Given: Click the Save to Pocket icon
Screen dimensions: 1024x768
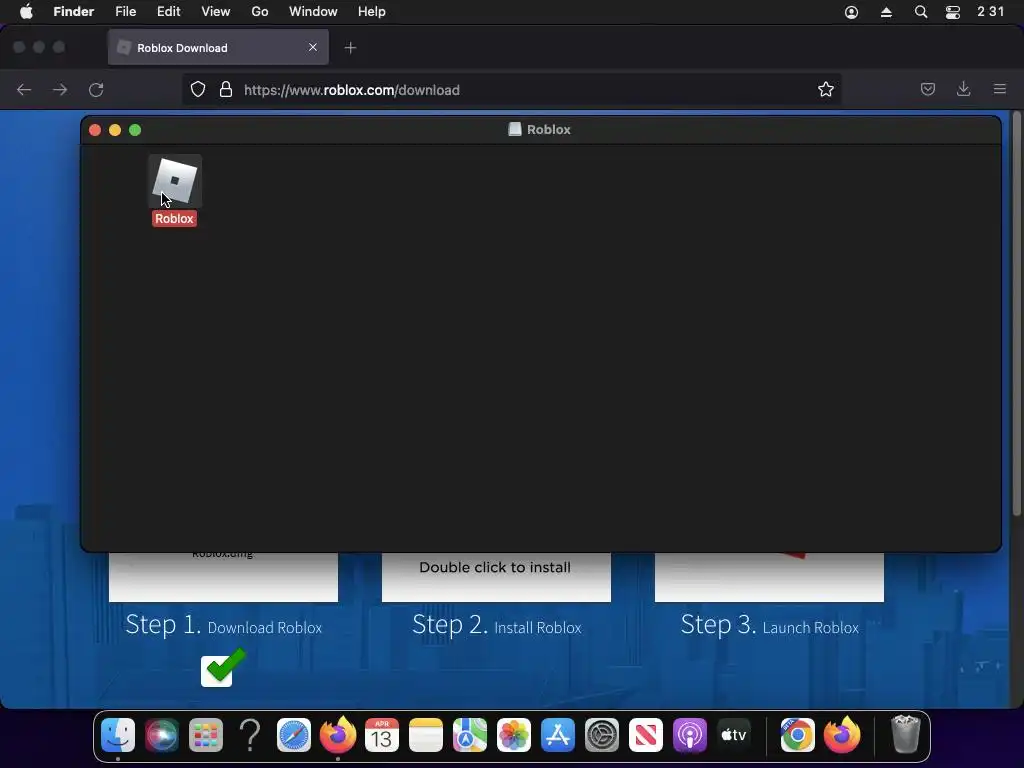Looking at the screenshot, I should (928, 89).
